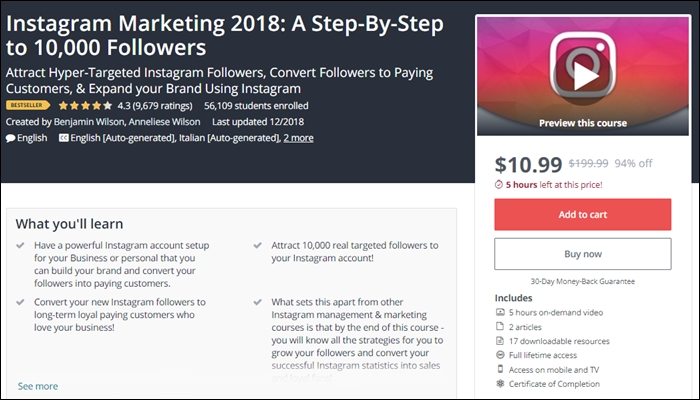Click the downloadable resources icon
Screen dimensions: 700x400
click(x=500, y=340)
